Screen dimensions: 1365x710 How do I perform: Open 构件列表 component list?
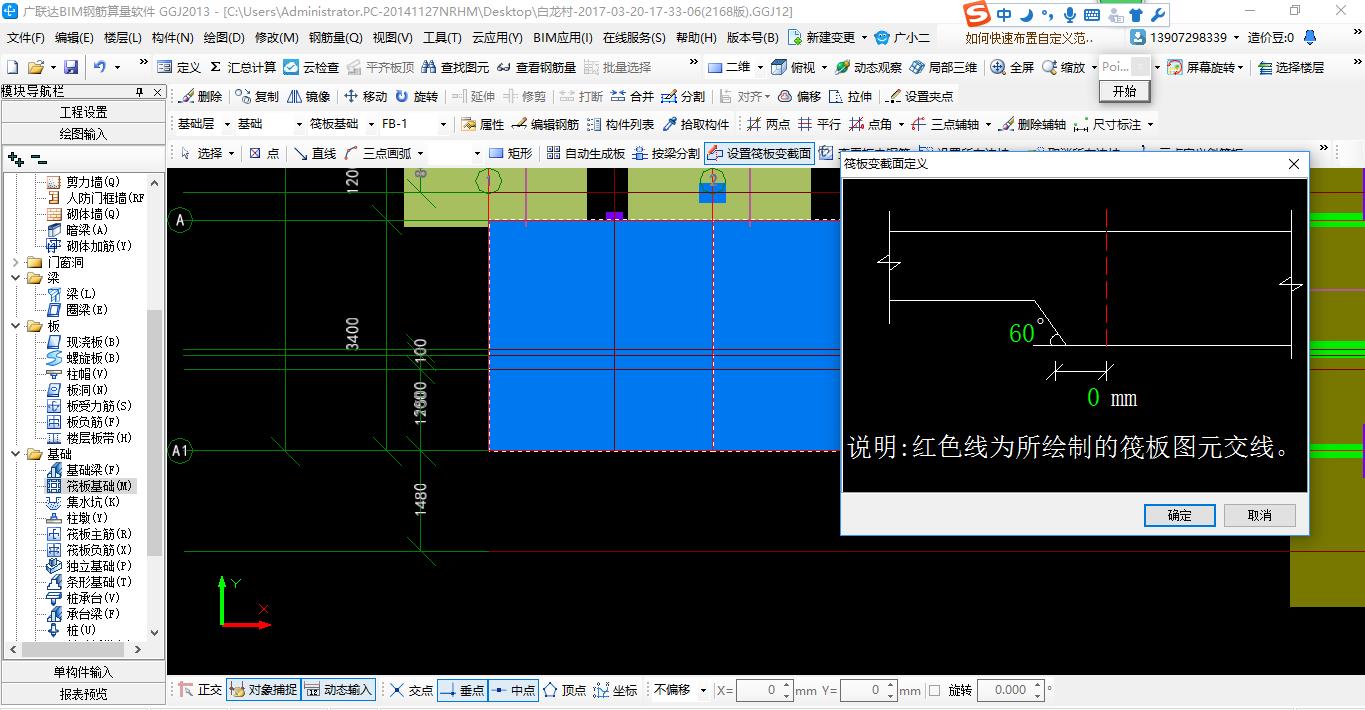pyautogui.click(x=620, y=124)
